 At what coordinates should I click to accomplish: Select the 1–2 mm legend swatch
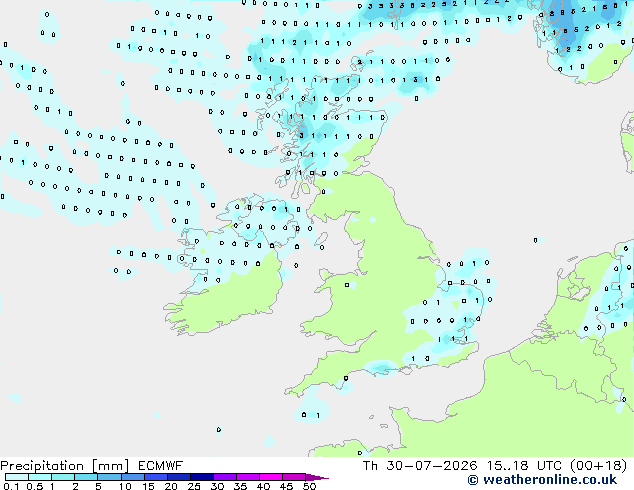coord(63,477)
